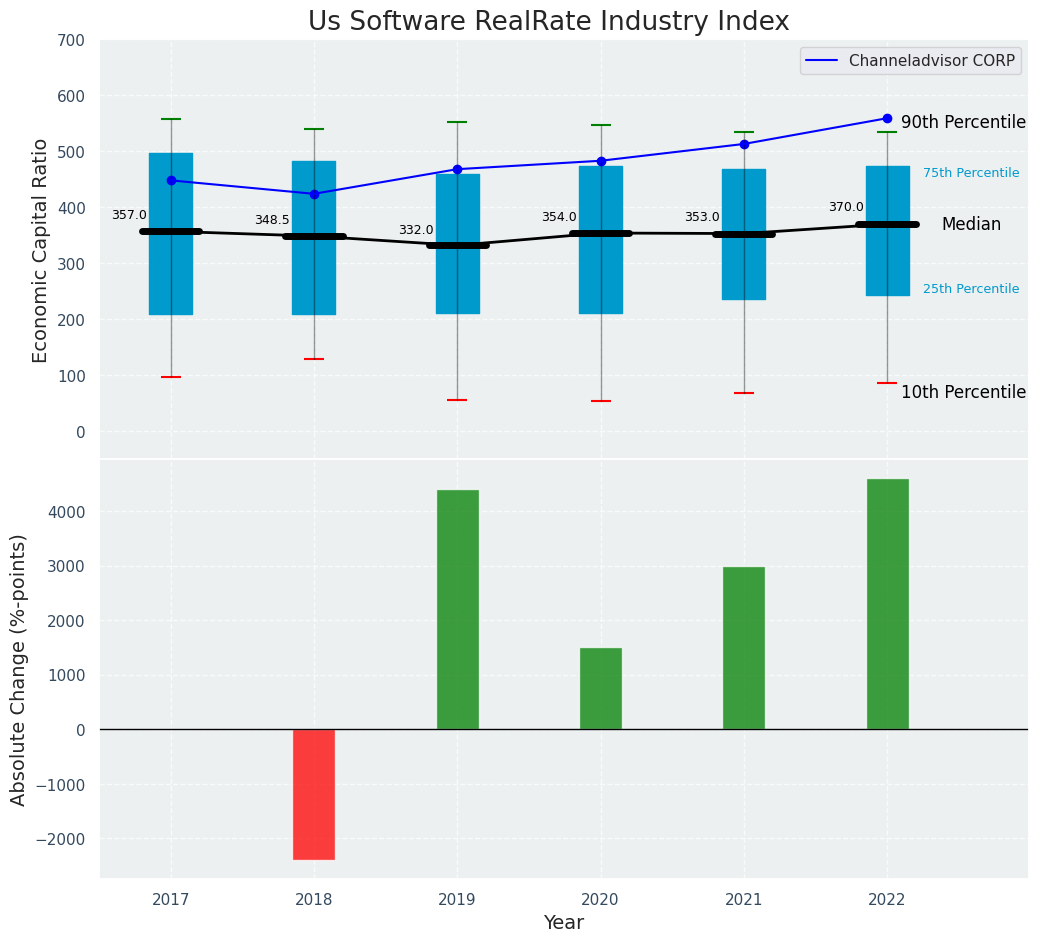Select the 10th Percentile annotation
The height and width of the screenshot is (942, 1039).
(963, 392)
